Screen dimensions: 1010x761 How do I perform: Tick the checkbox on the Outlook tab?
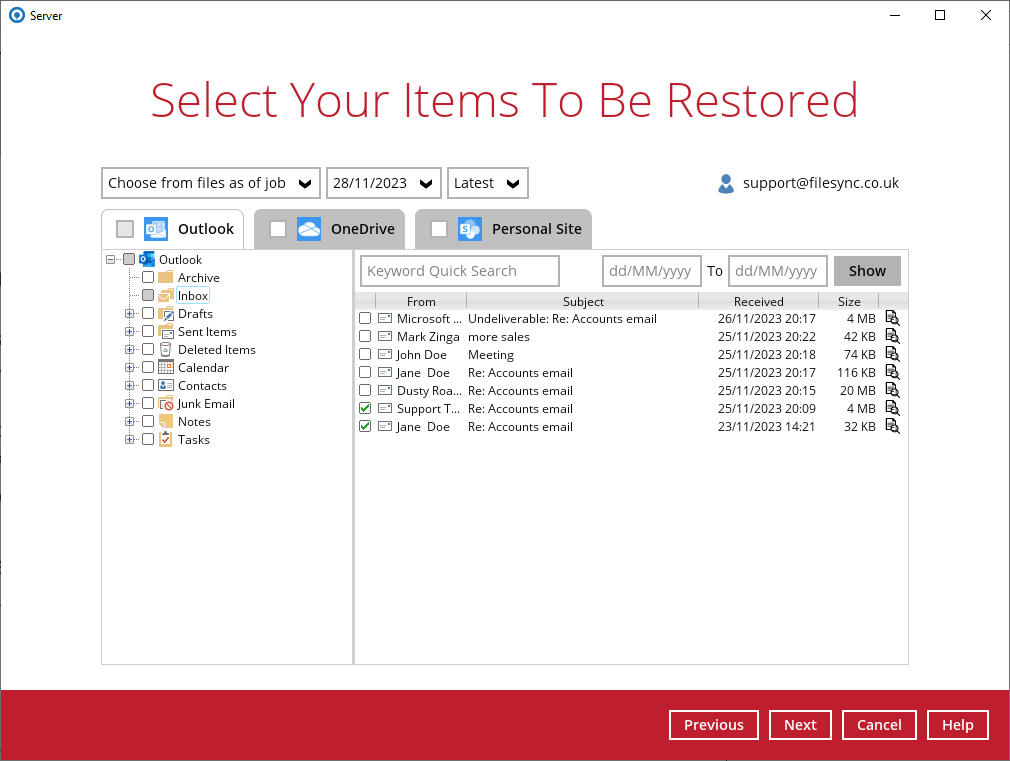124,228
